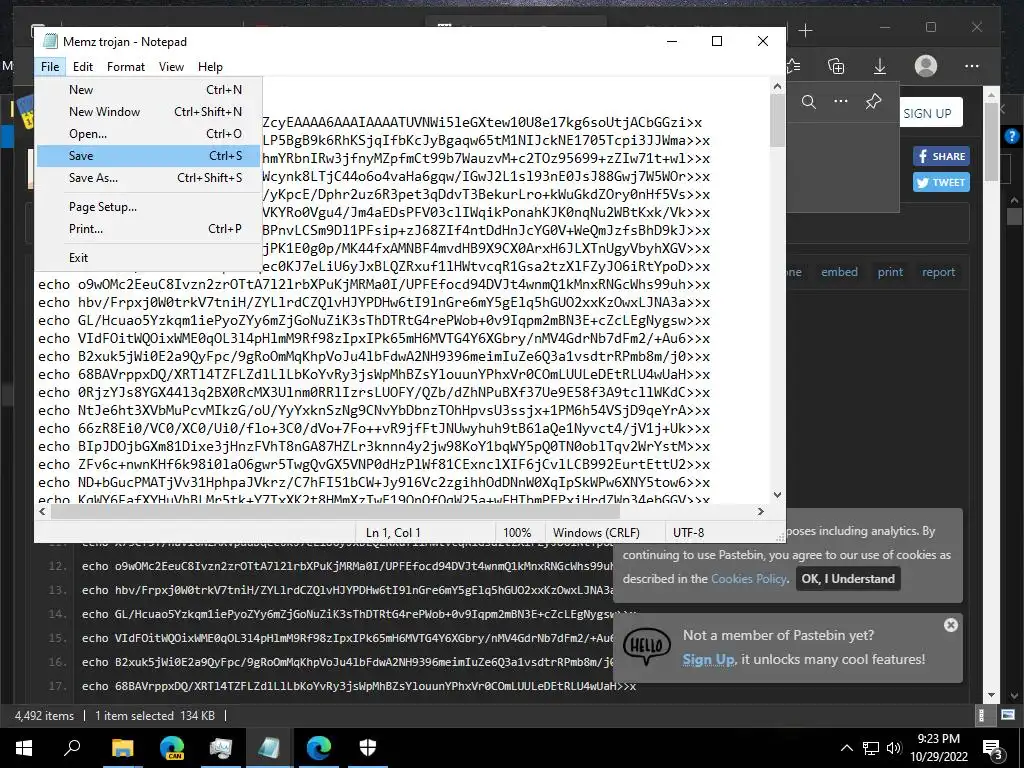This screenshot has height=768, width=1024.
Task: Choose Print... from the File menu
Action: (149, 229)
